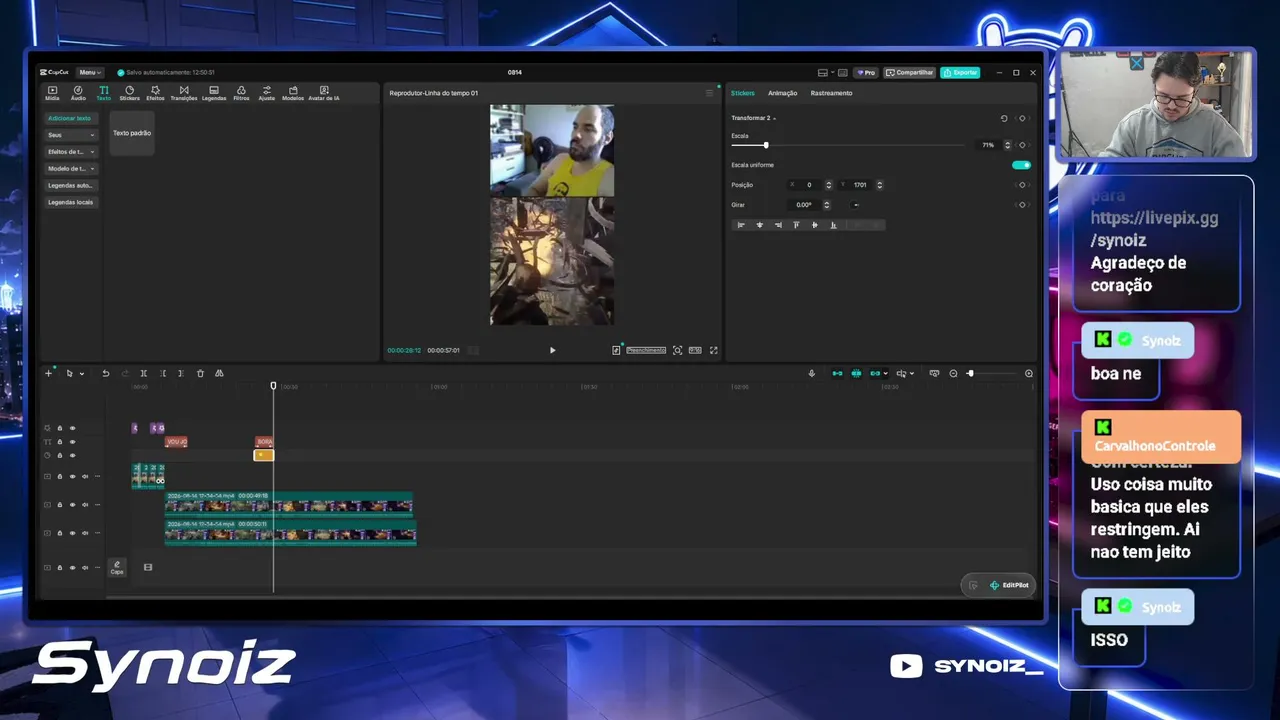Toggle the Escala uniforme switch
The image size is (1280, 720).
tap(1021, 165)
